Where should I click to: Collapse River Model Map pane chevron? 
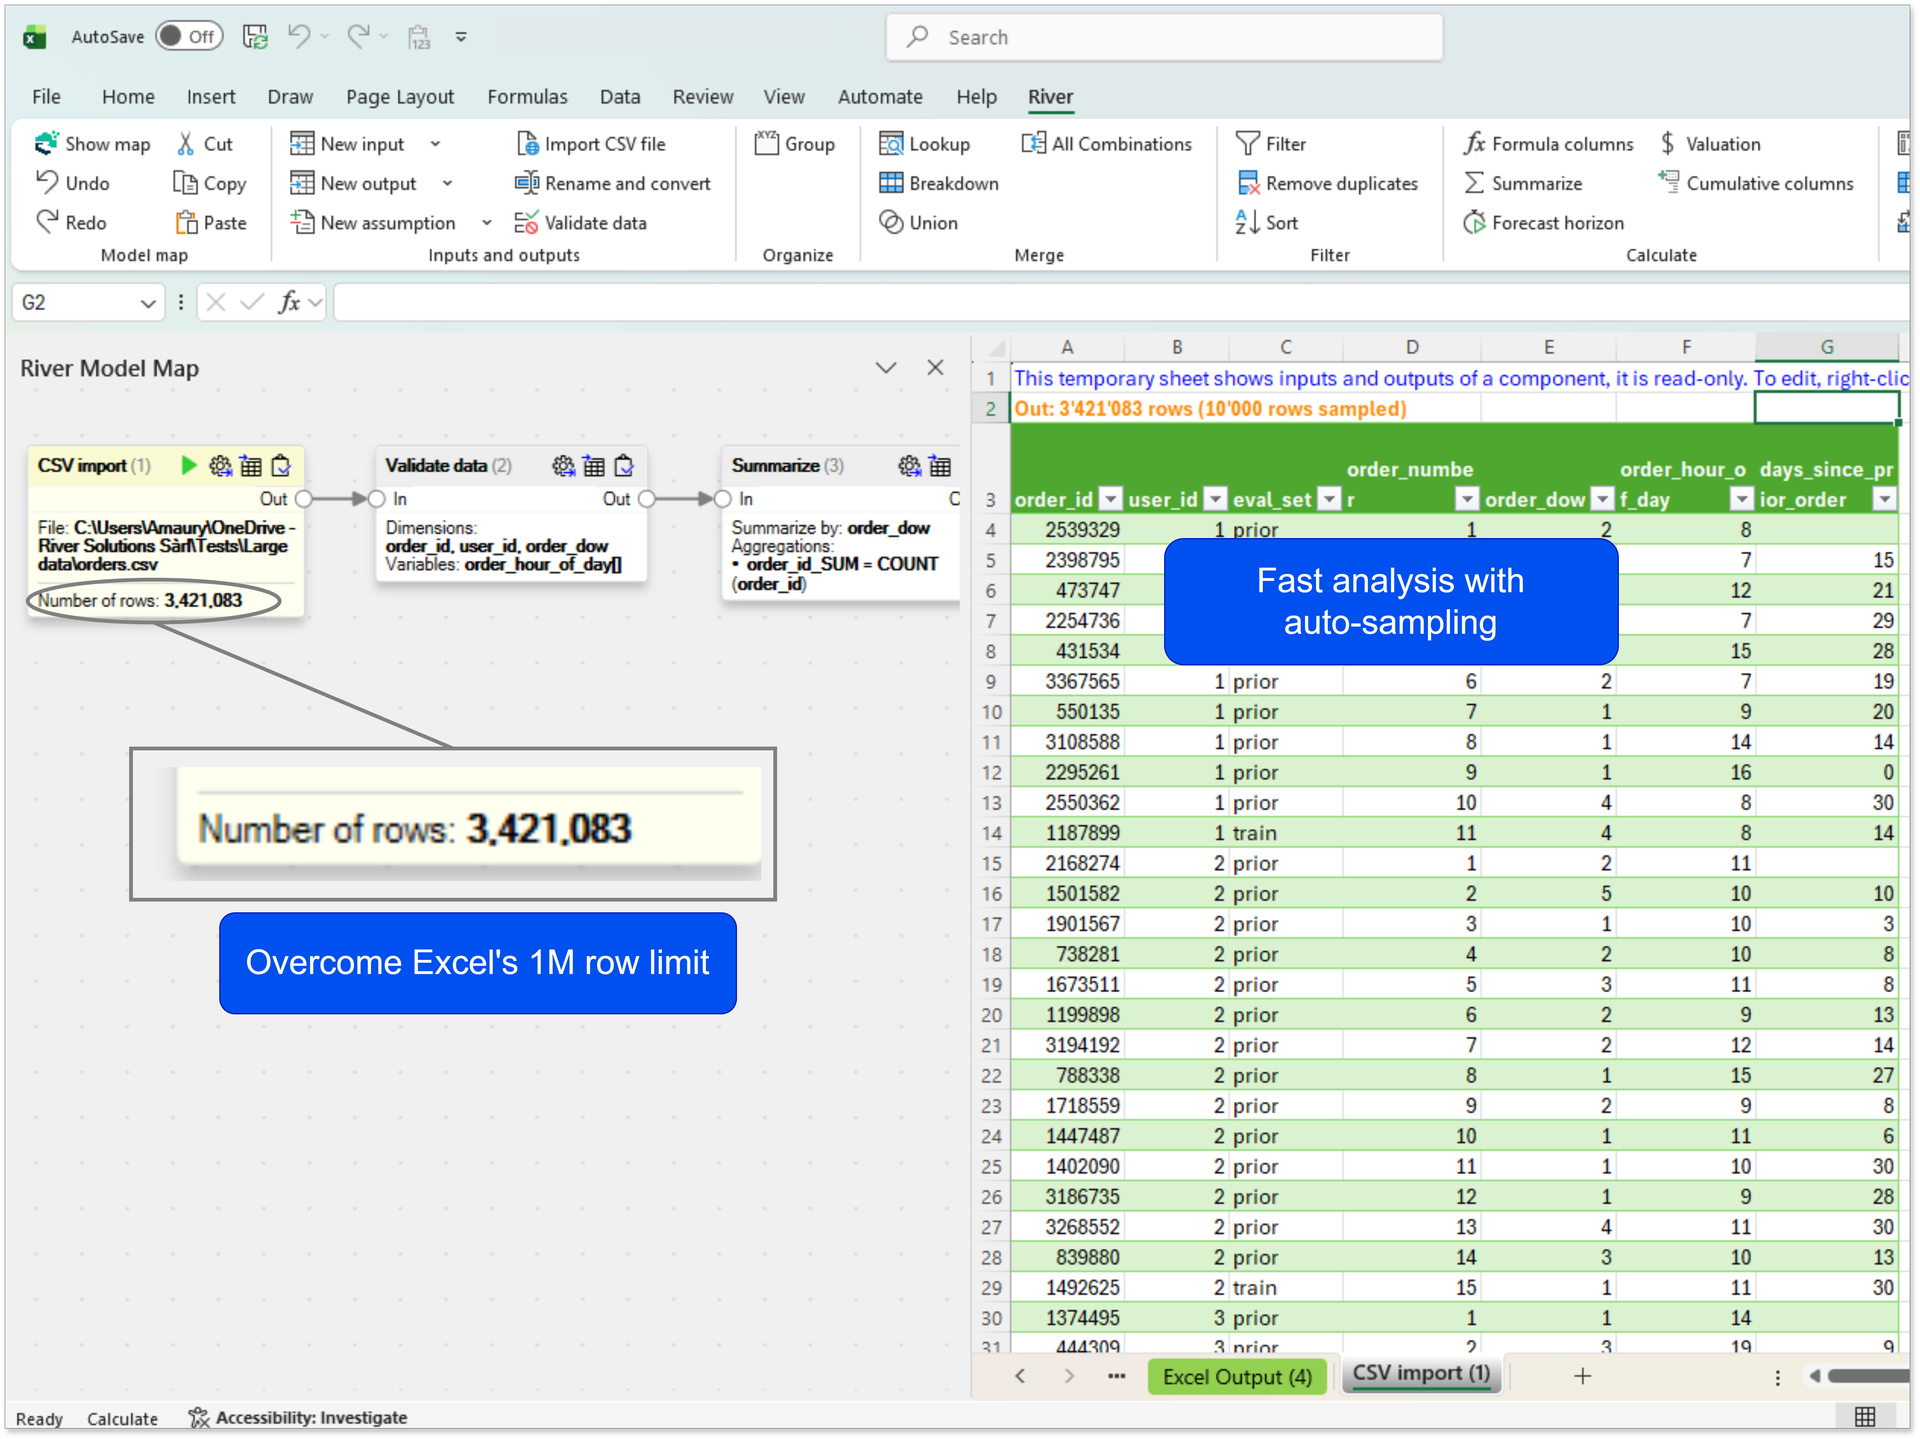[885, 368]
